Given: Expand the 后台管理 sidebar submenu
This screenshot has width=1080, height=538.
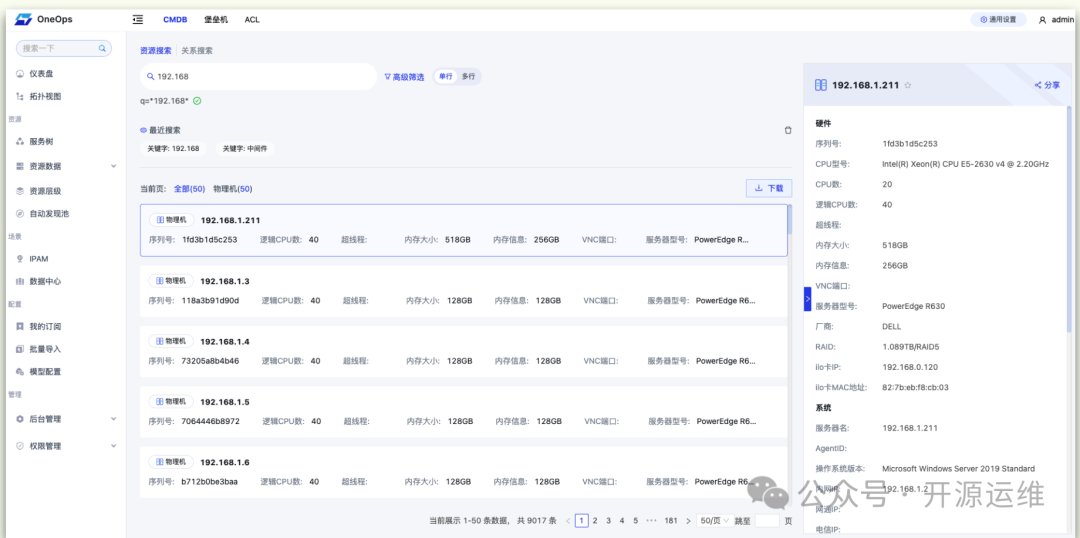Looking at the screenshot, I should click(x=67, y=419).
